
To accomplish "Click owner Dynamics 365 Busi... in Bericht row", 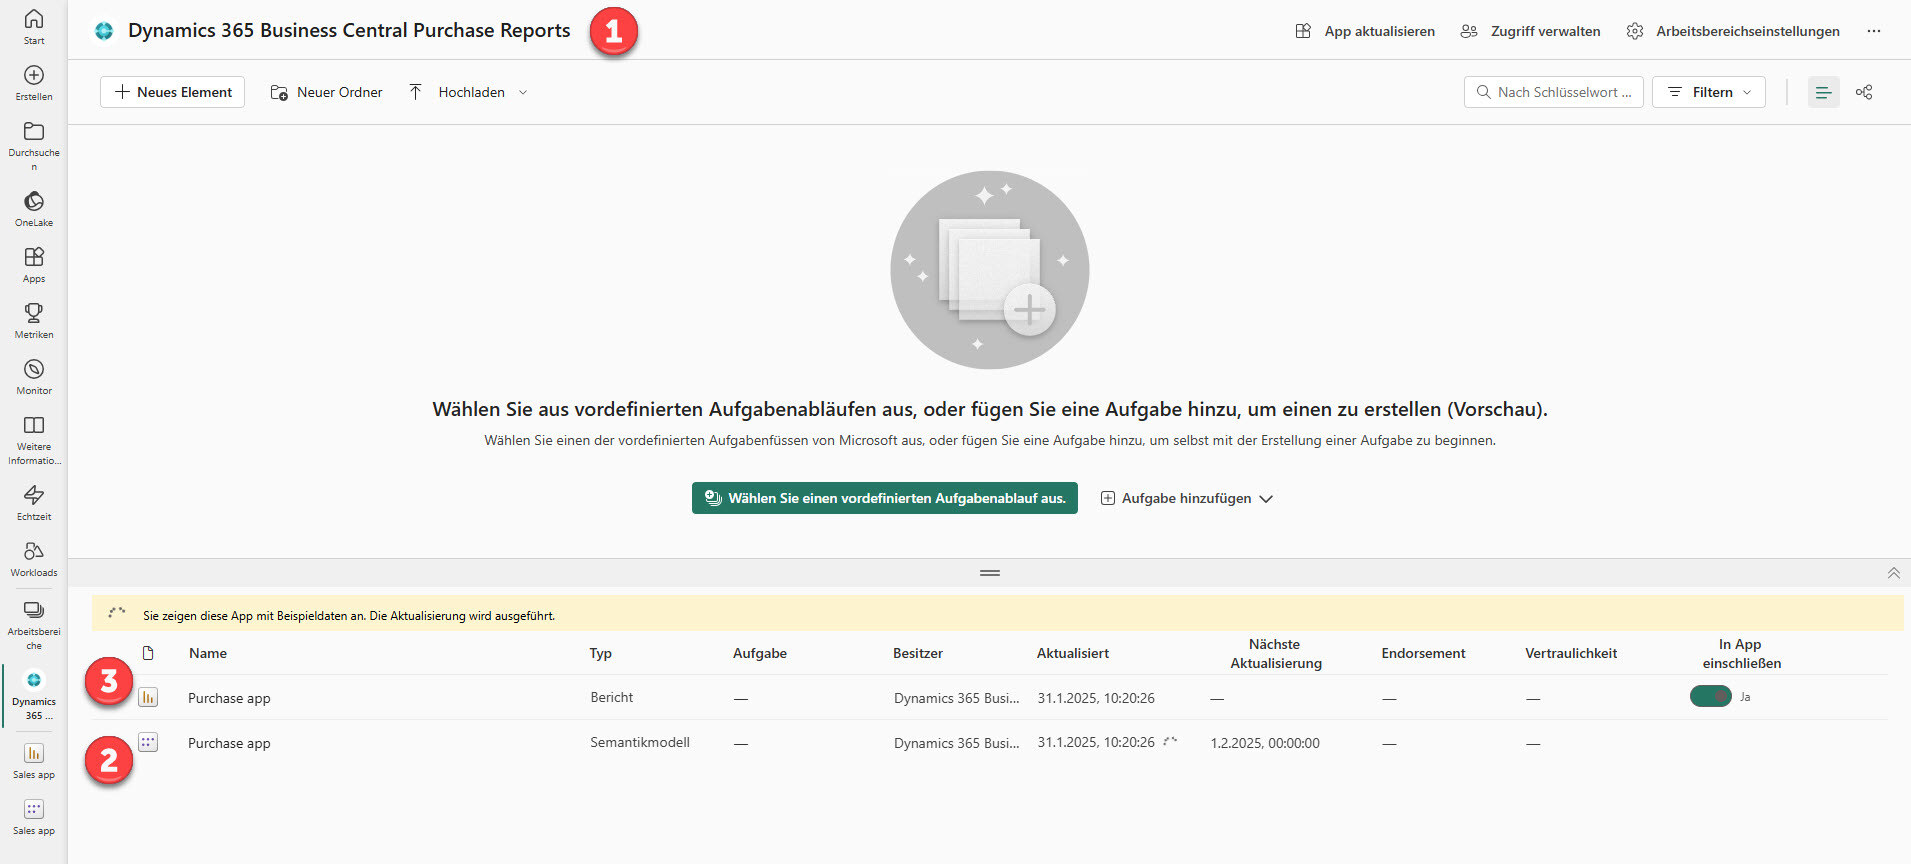I will (x=956, y=698).
